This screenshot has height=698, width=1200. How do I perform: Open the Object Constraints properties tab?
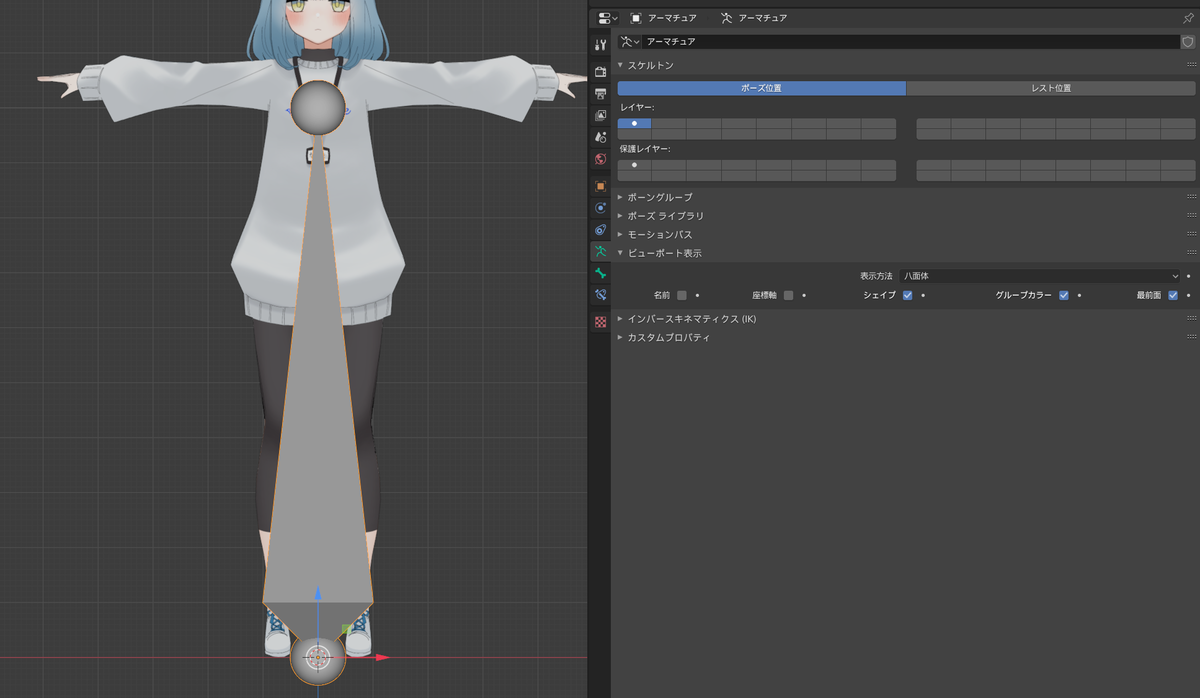coord(600,230)
